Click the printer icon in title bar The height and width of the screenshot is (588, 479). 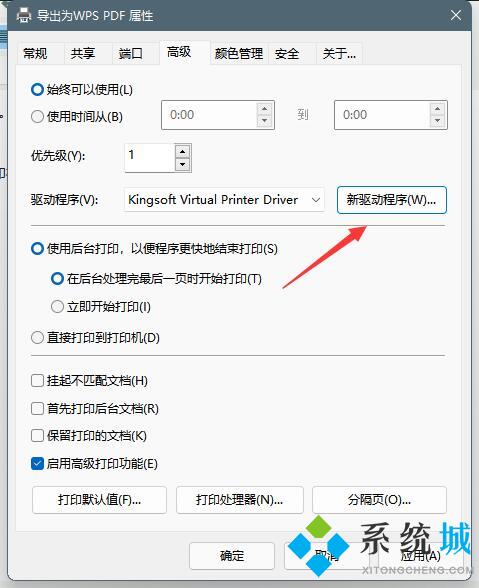click(x=24, y=15)
